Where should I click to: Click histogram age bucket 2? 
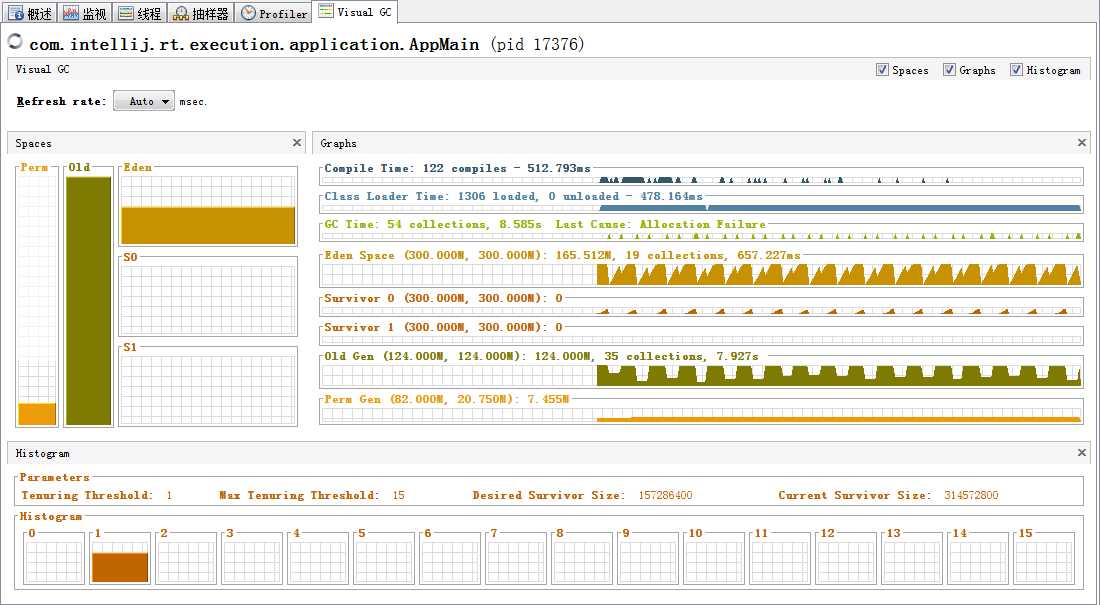point(186,558)
